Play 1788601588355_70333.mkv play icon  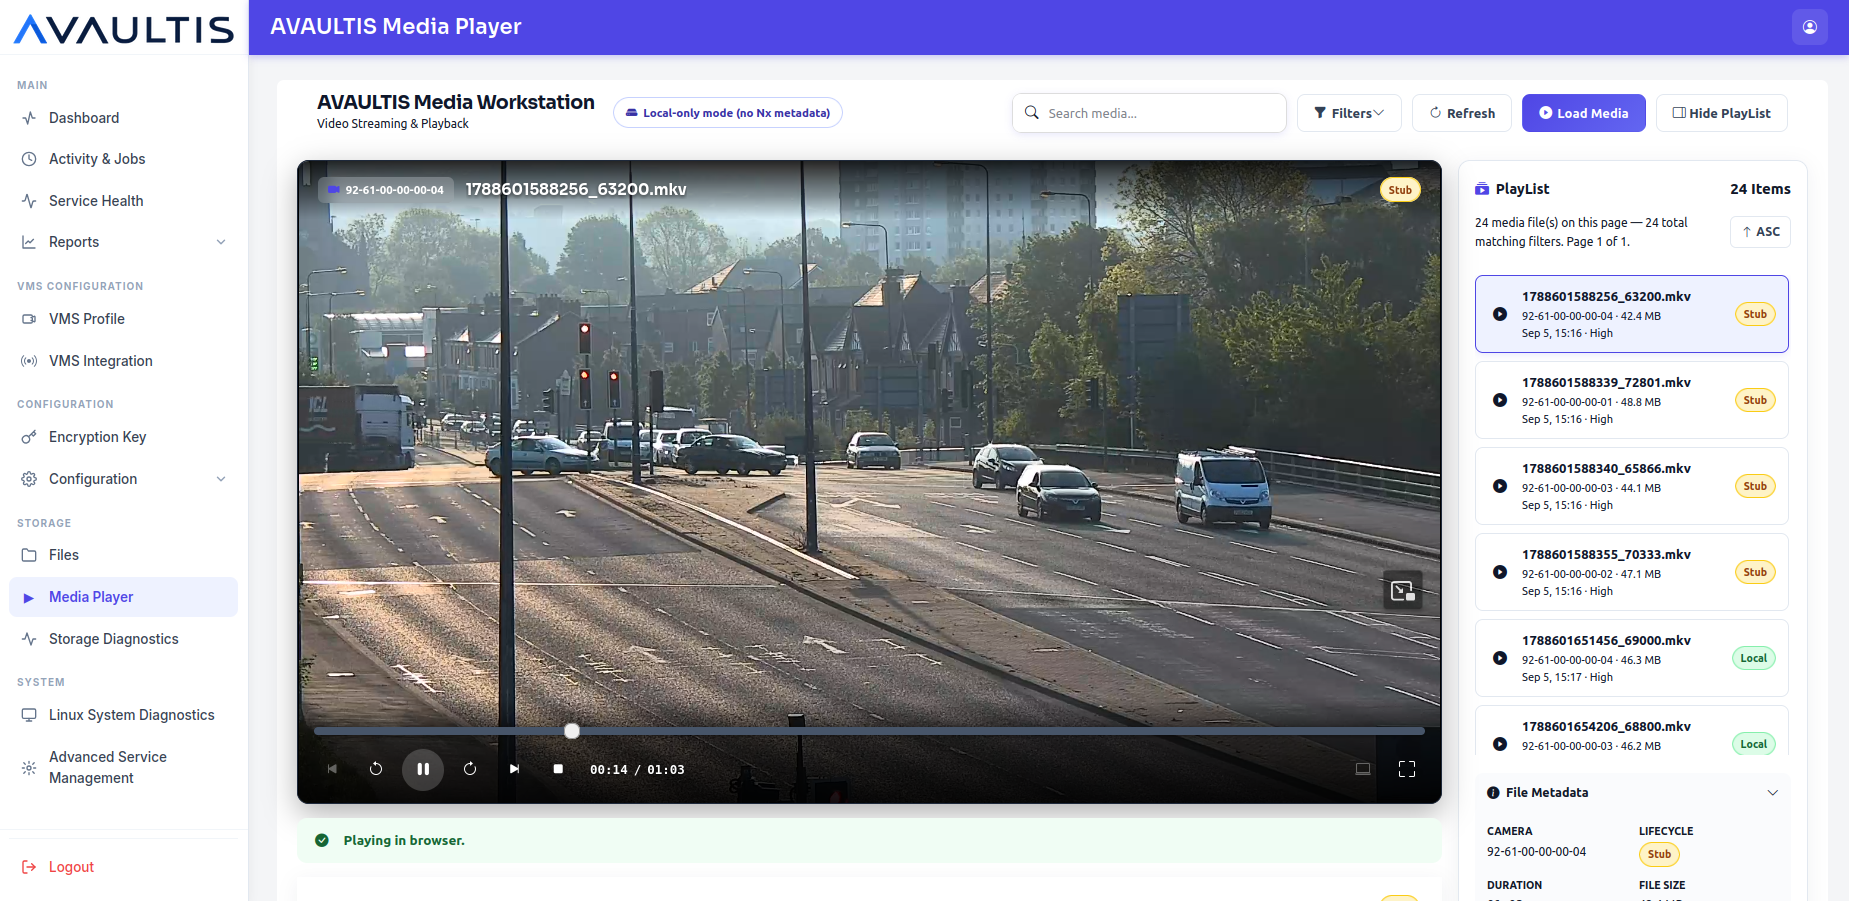click(x=1500, y=572)
